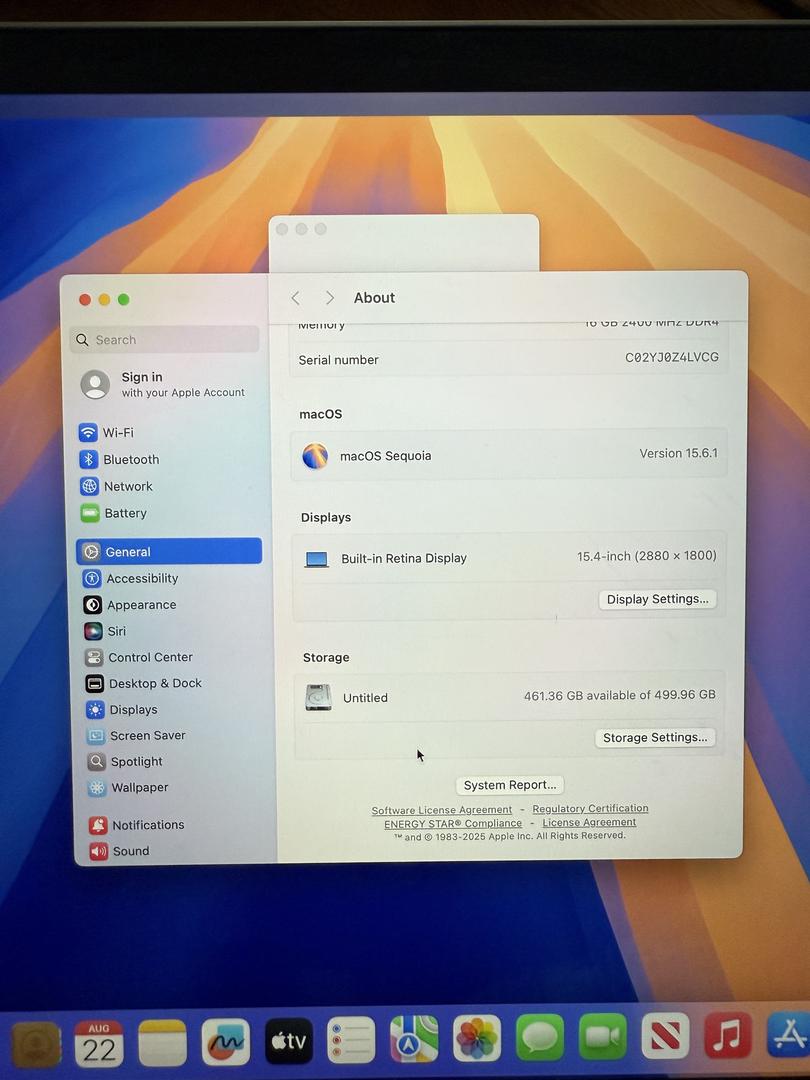
Task: Click the laptop icon beside Built-in Retina Display
Action: click(x=317, y=559)
